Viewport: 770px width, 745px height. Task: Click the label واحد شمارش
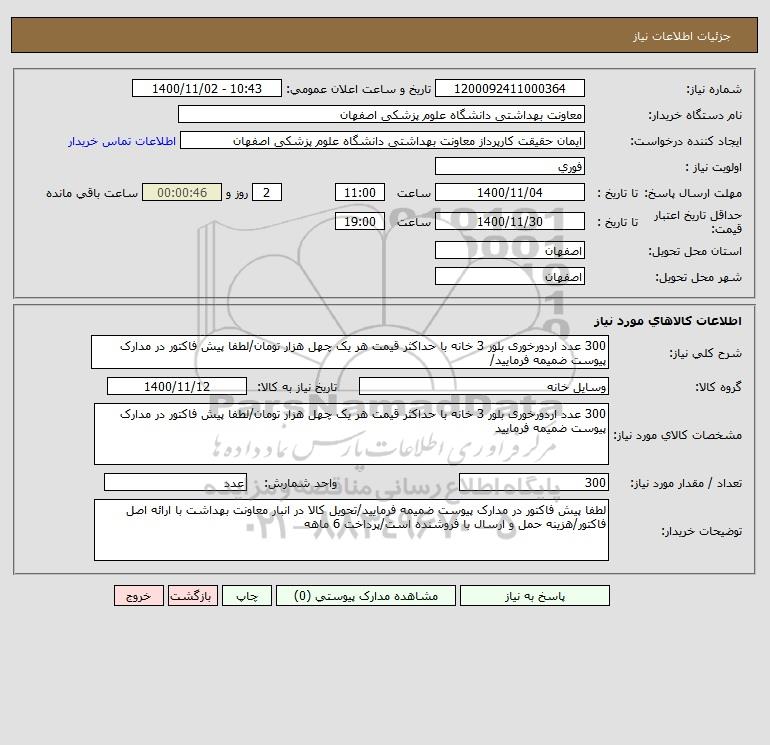pyautogui.click(x=301, y=483)
